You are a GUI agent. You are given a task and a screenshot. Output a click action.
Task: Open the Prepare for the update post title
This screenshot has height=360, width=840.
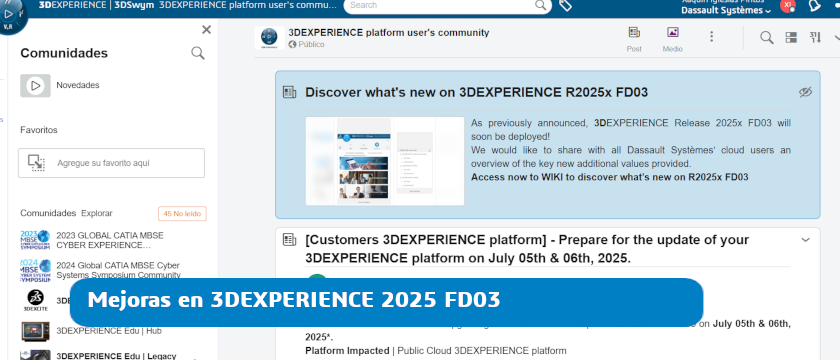(527, 249)
